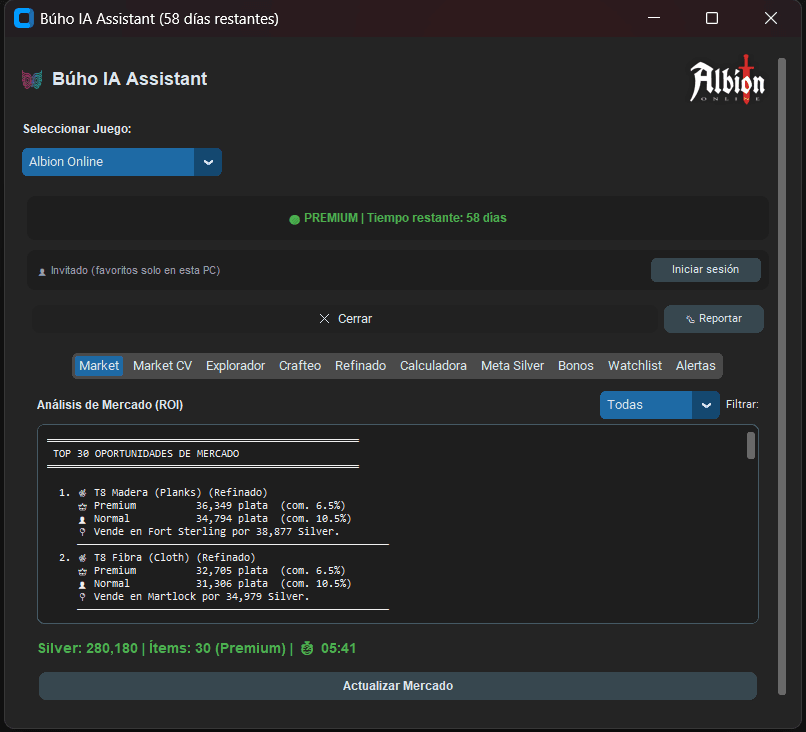This screenshot has height=732, width=806.
Task: Click the Albion Online logo
Action: coord(727,79)
